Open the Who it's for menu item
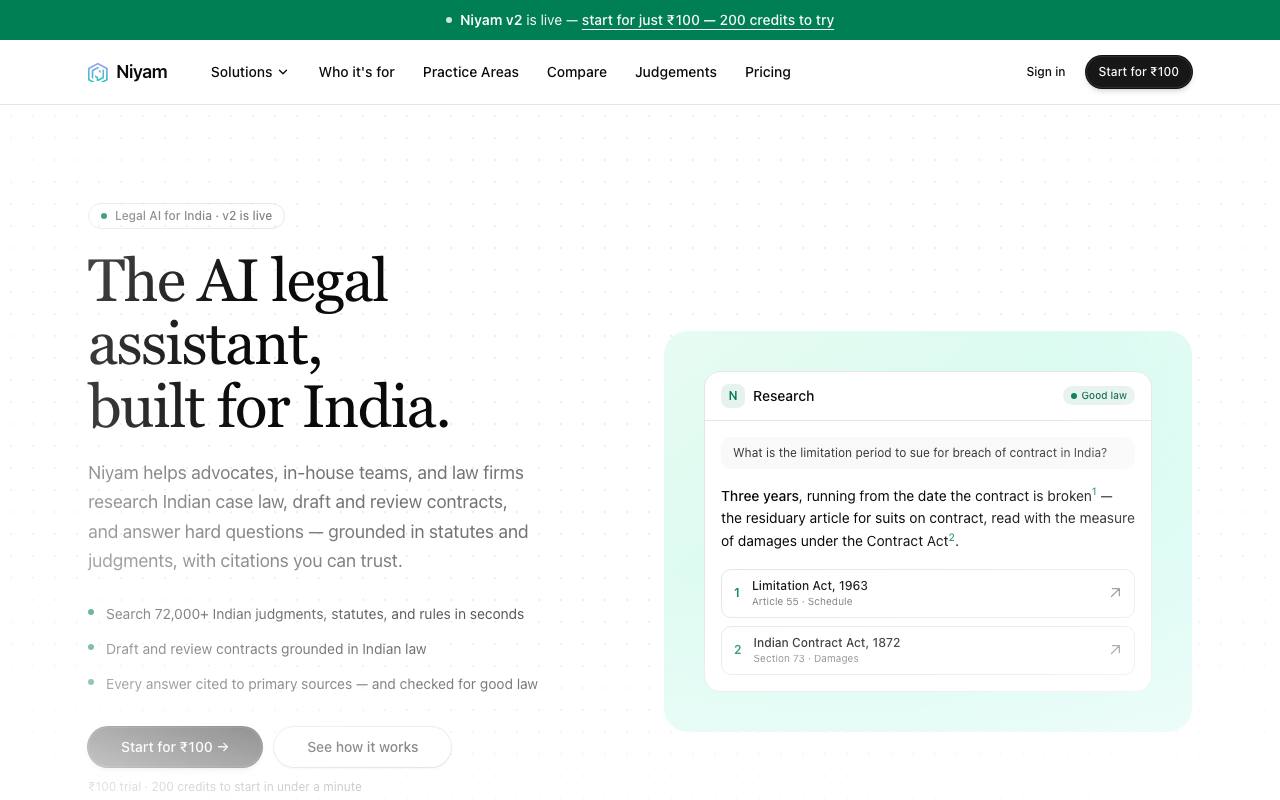Viewport: 1280px width, 800px height. point(357,72)
